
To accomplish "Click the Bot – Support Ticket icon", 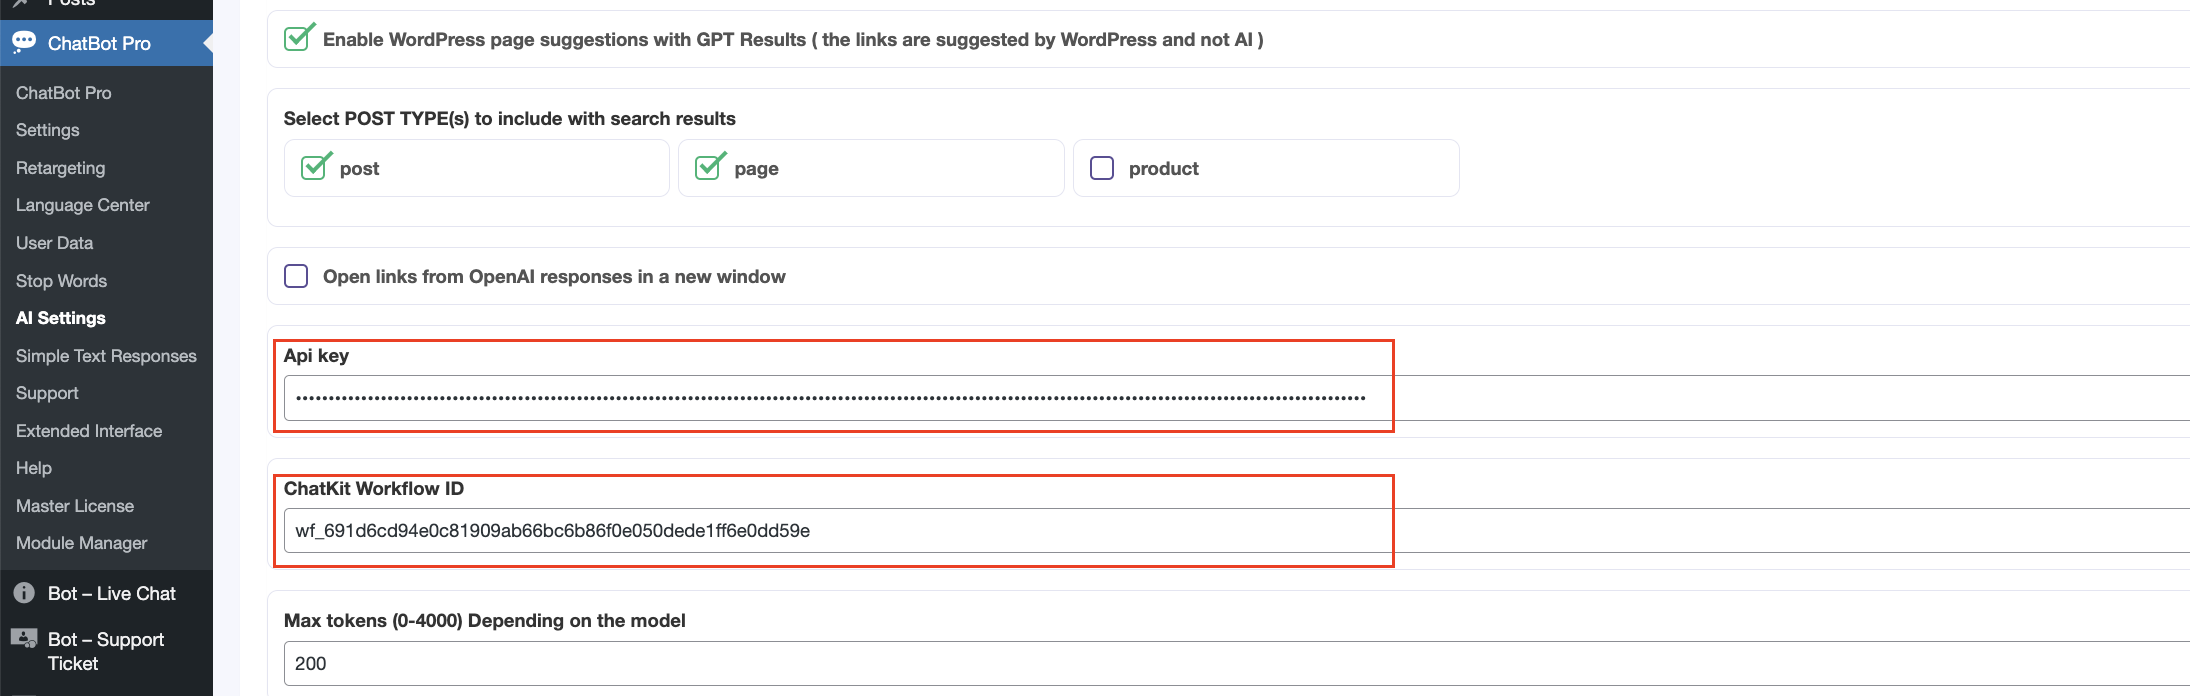I will click(x=24, y=639).
